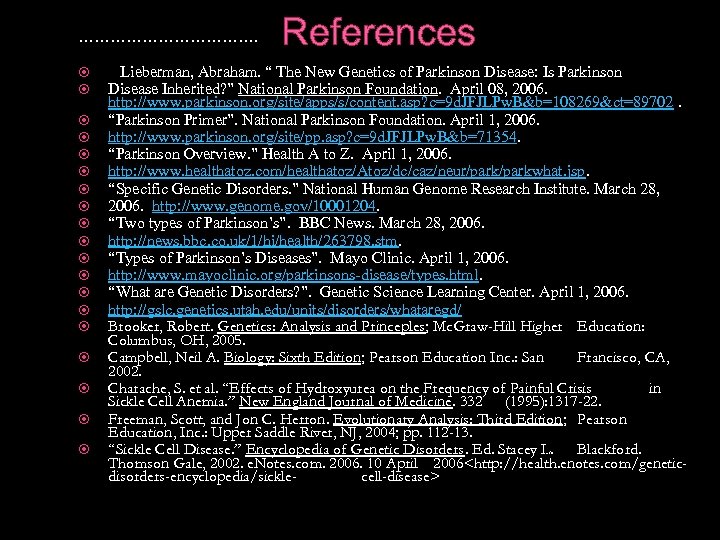720x540 pixels.
Task: Click the "Parkinson Overview." Health A to Z line
Action: [x=280, y=154]
